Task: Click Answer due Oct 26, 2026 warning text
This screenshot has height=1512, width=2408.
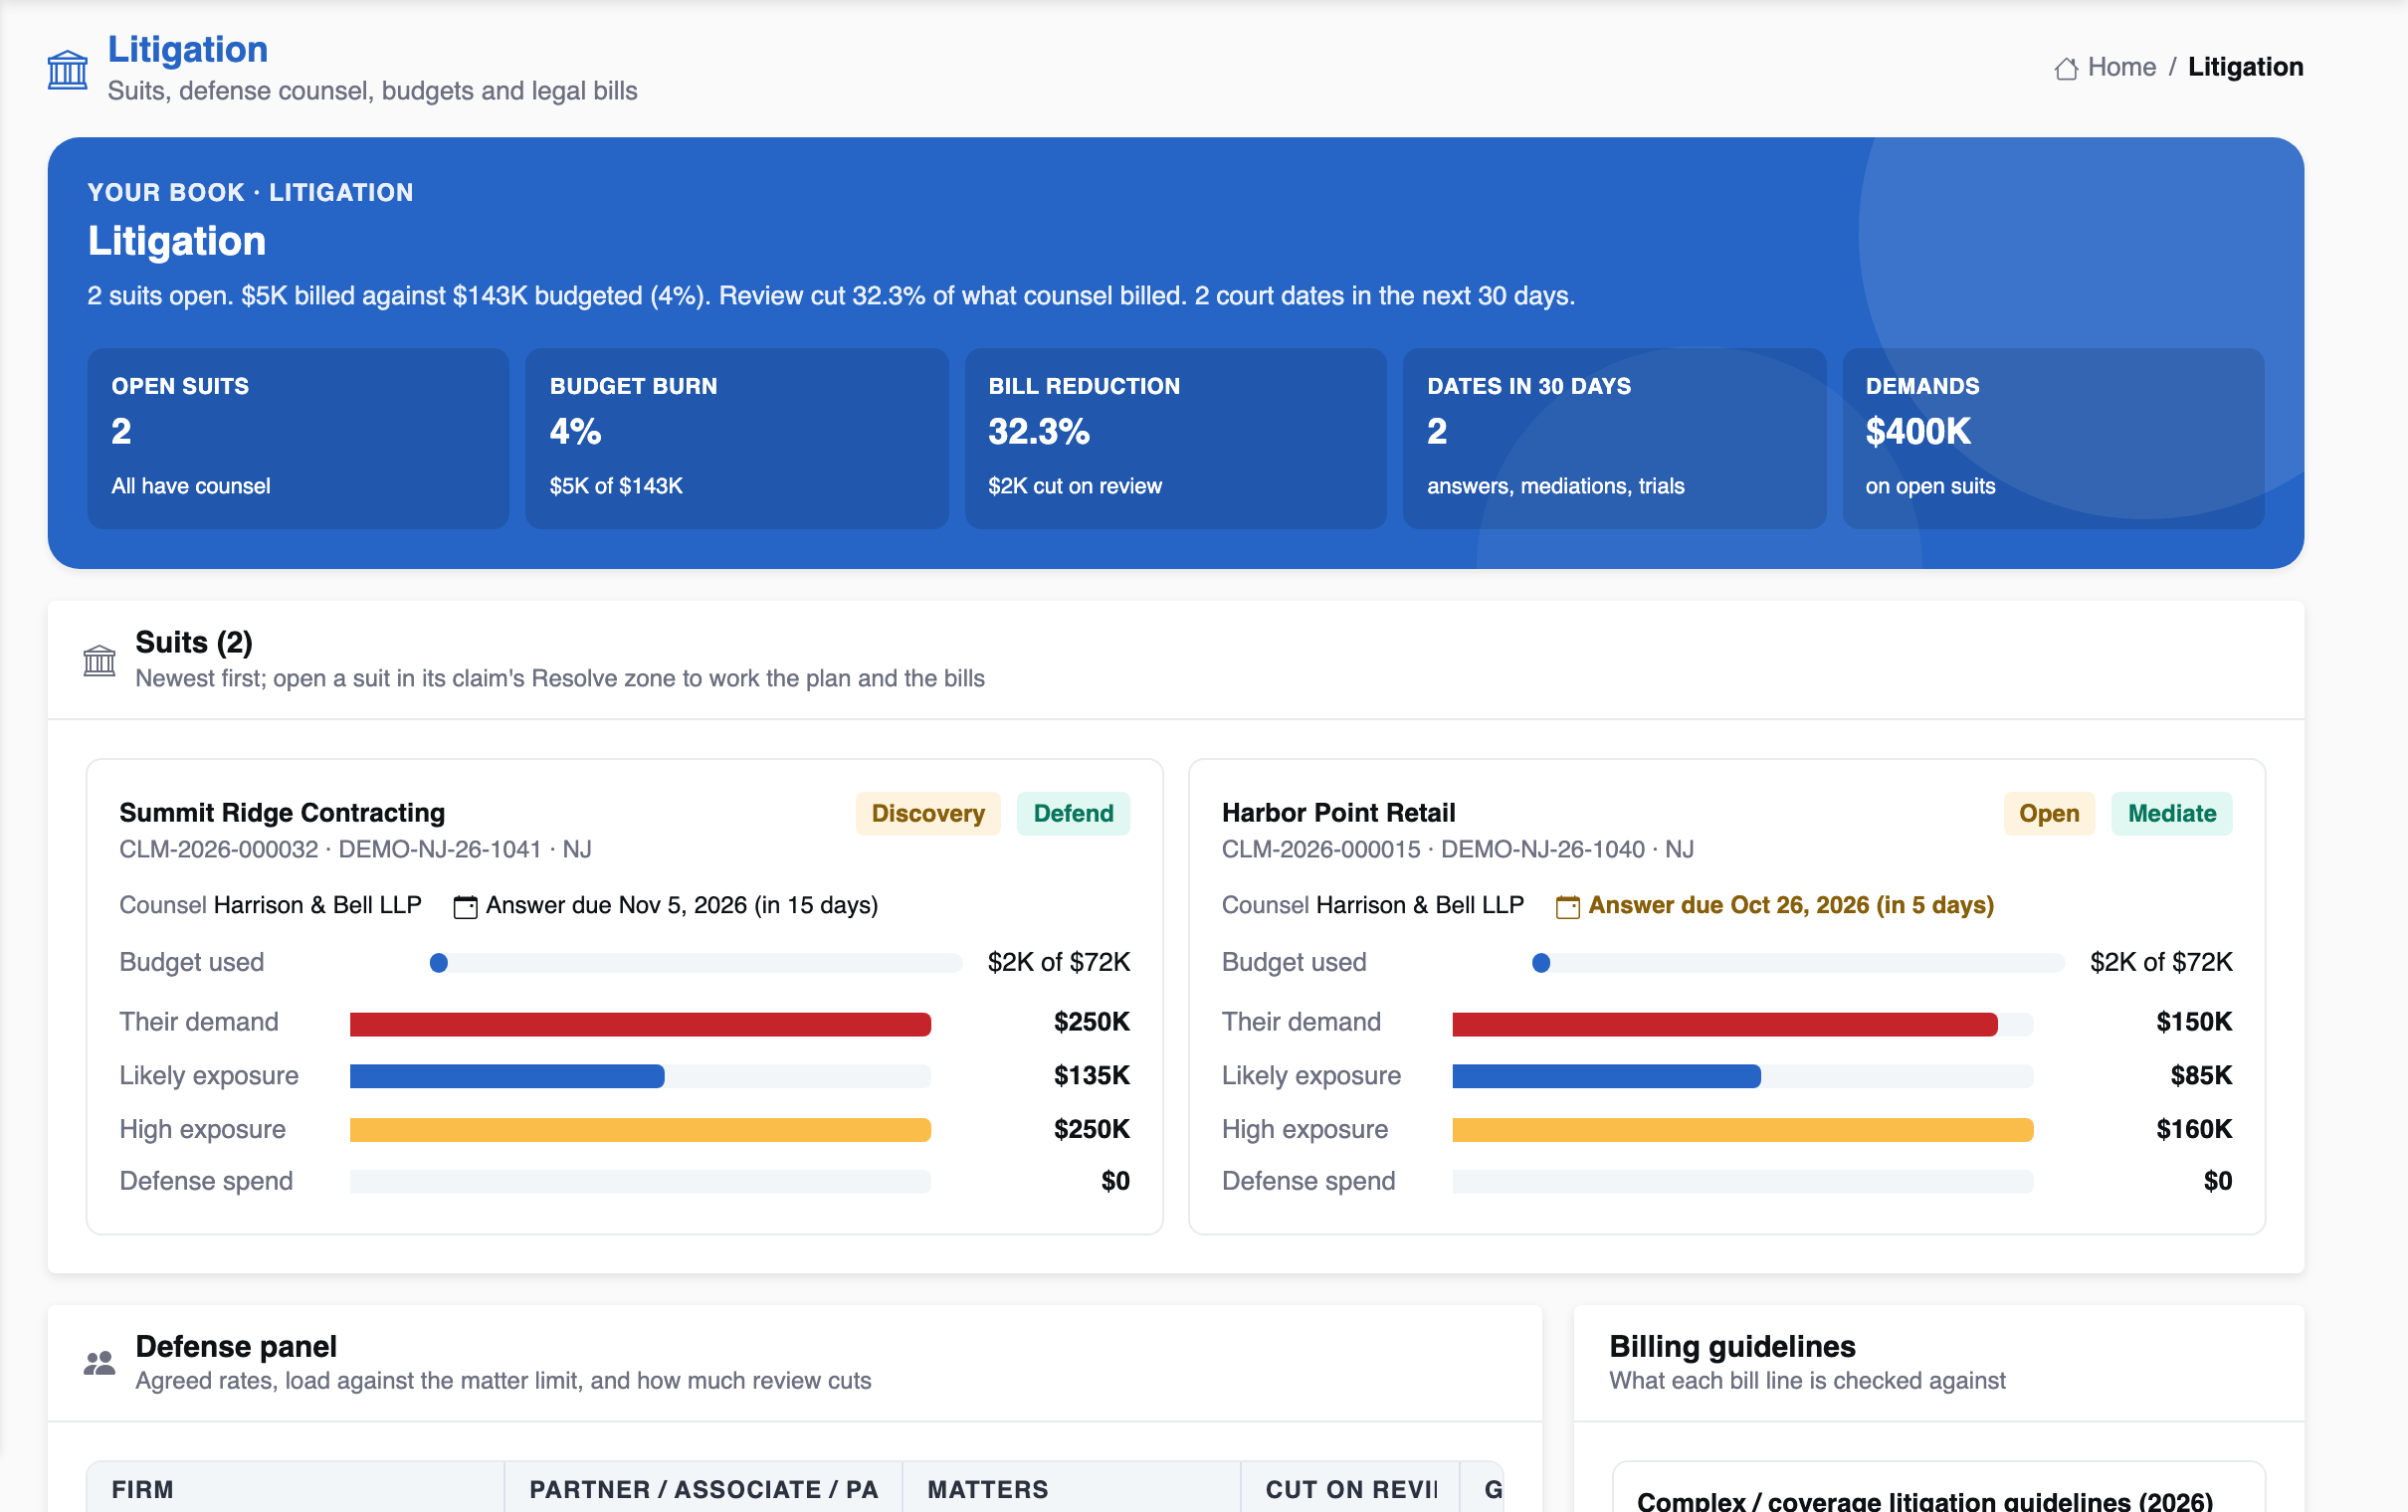Action: tap(1791, 905)
